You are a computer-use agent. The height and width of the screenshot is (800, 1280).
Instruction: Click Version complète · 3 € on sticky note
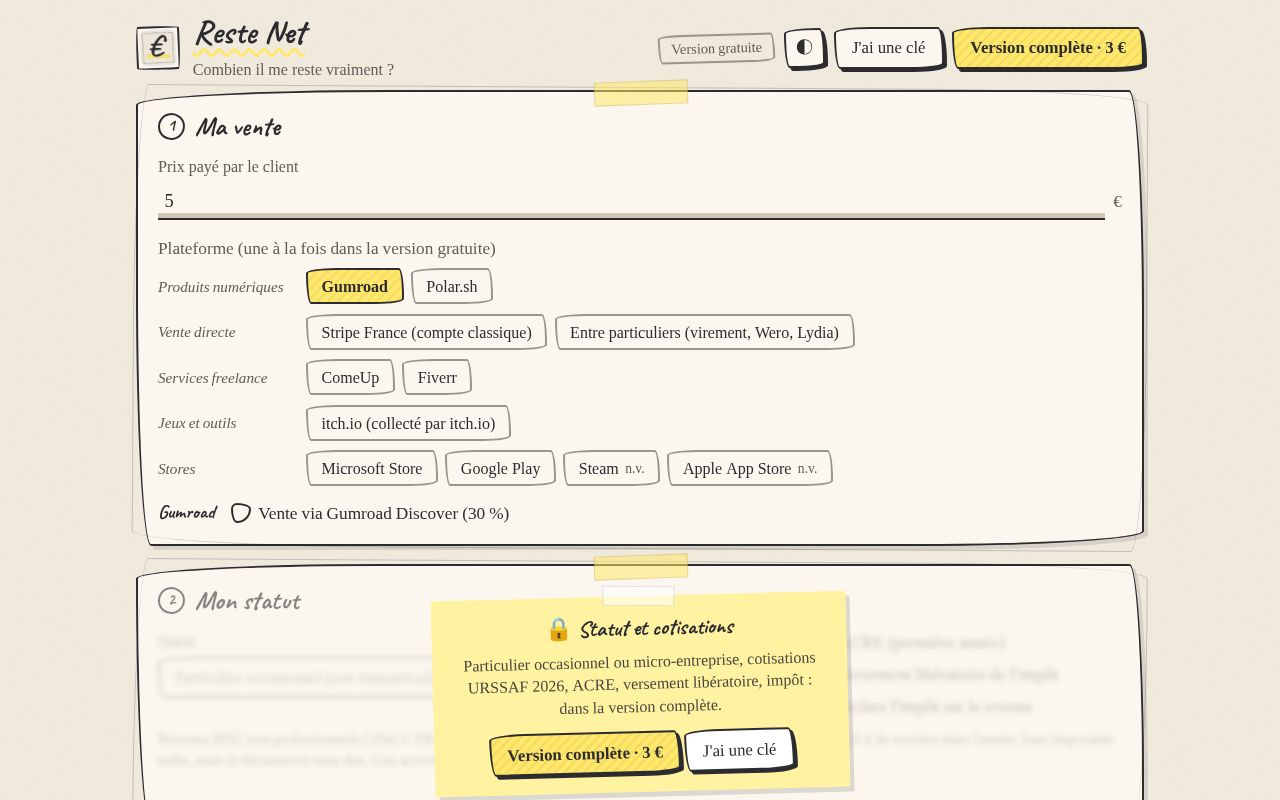tap(585, 753)
